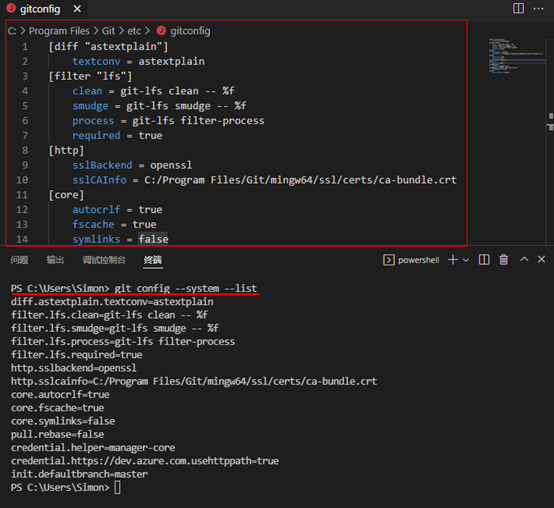This screenshot has width=554, height=508.
Task: Expand the Git breadcrumb folder
Action: (108, 31)
